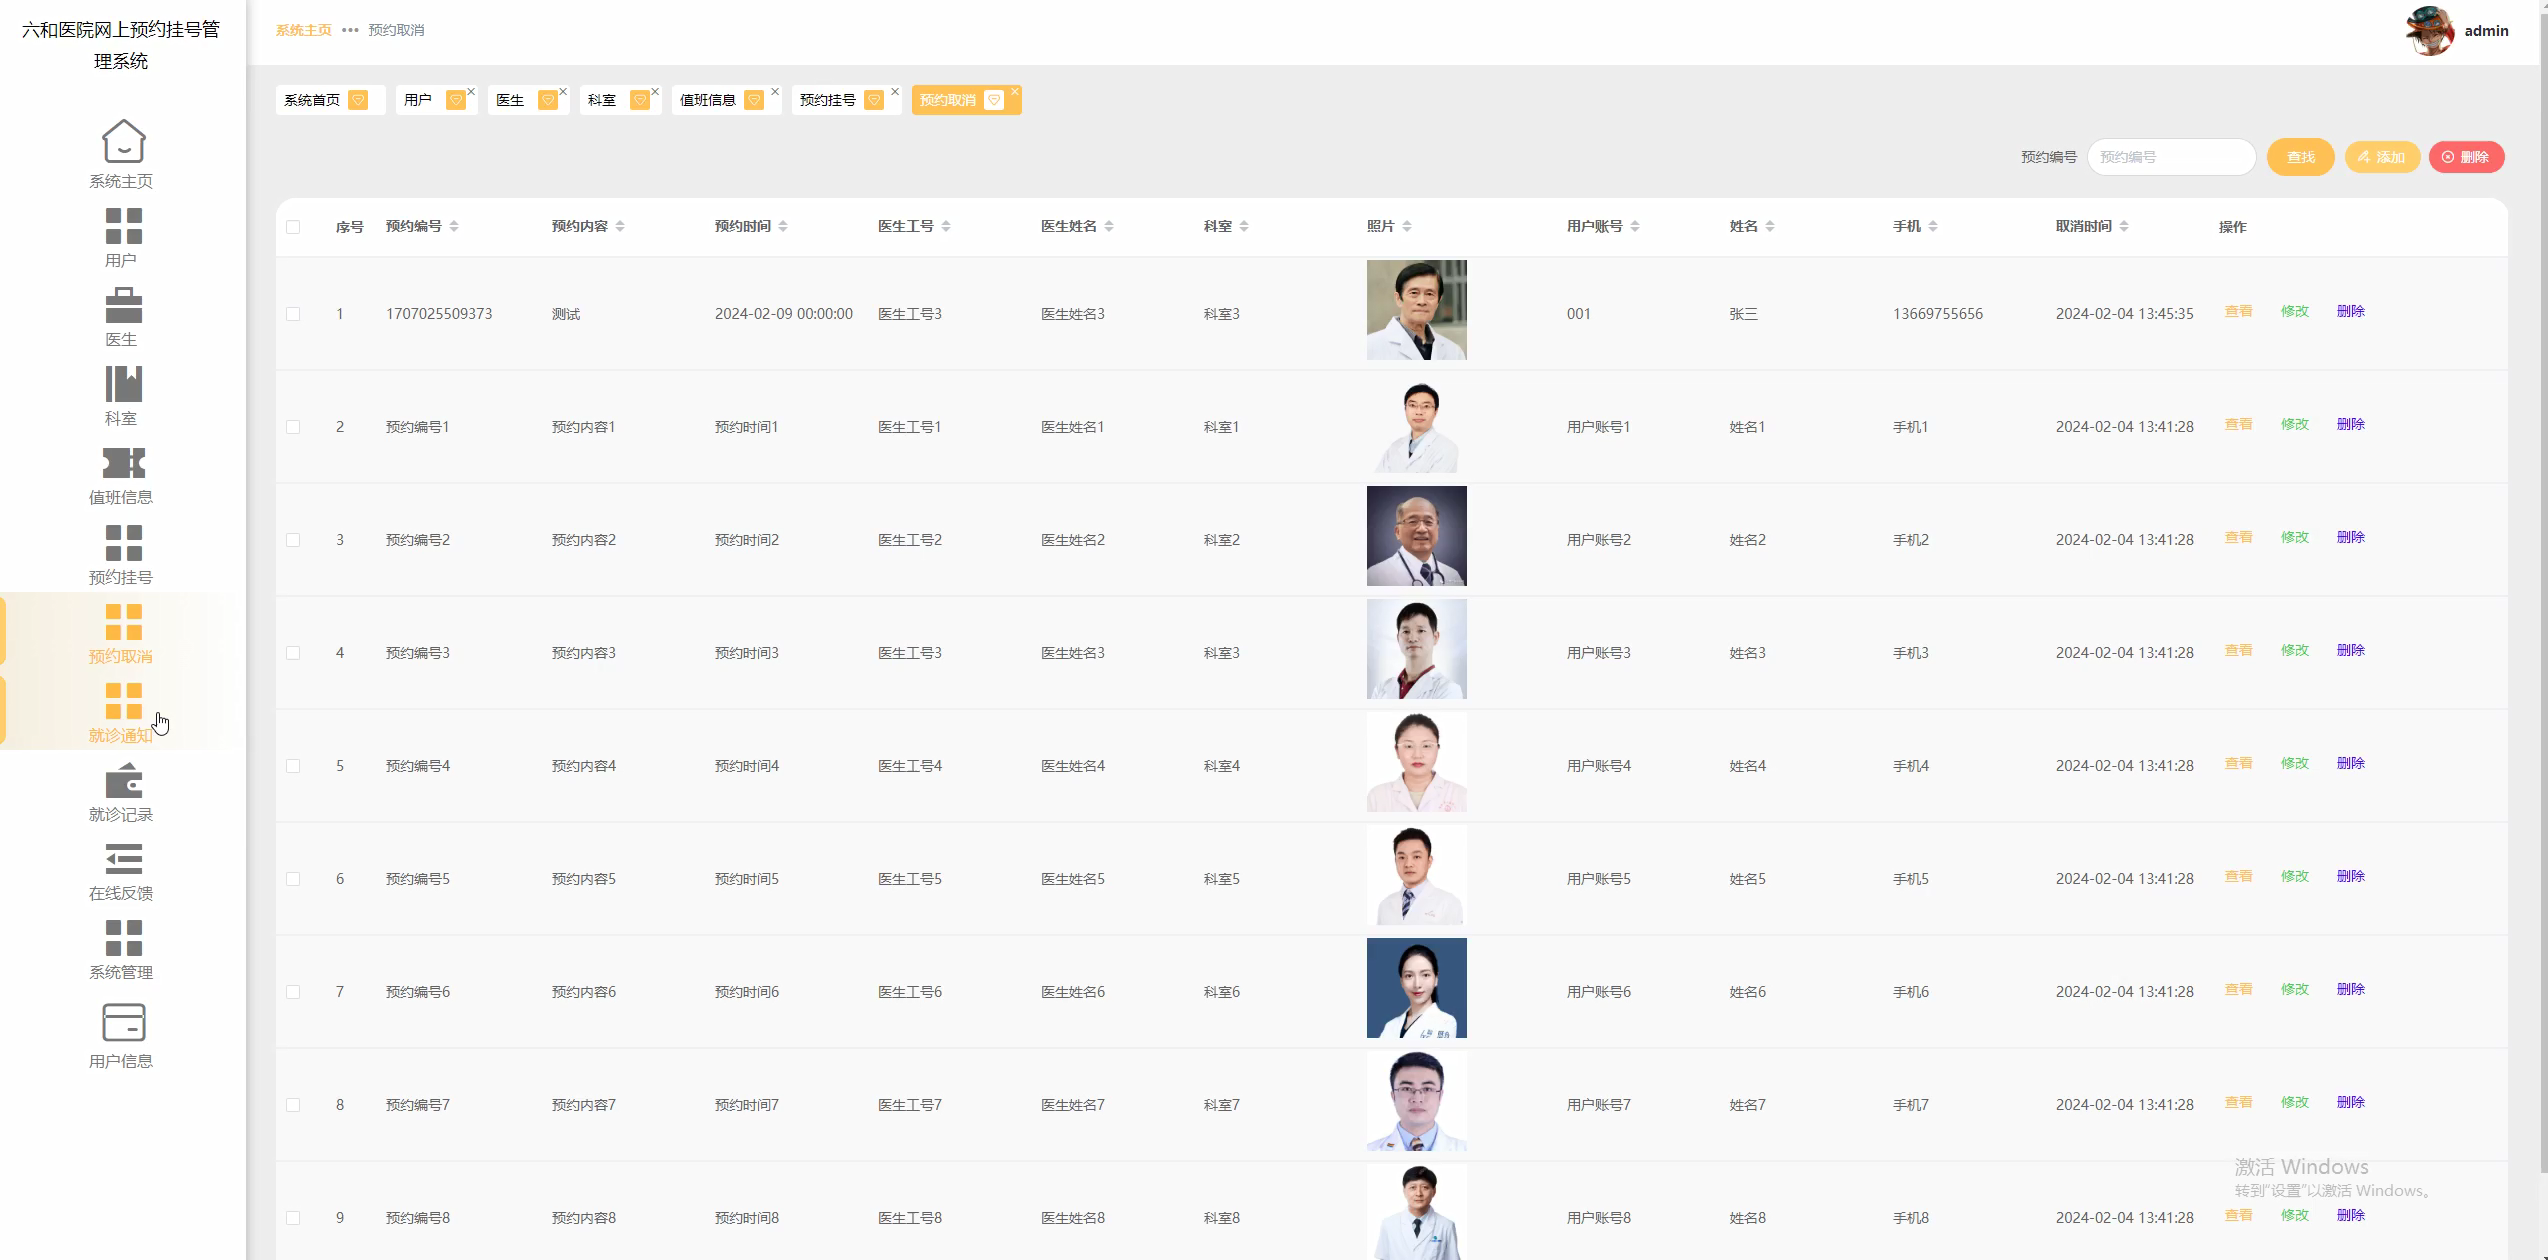This screenshot has height=1260, width=2548.
Task: Check the row with 1707025509373
Action: (x=293, y=314)
